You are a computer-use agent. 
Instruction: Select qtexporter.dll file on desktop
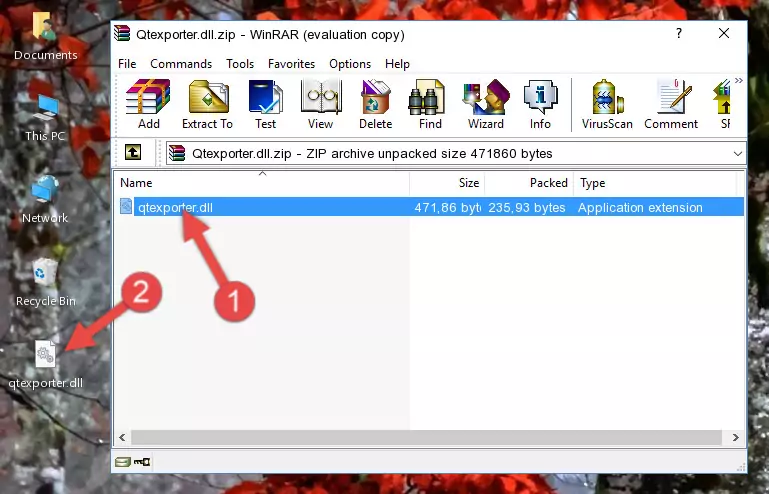(x=46, y=365)
